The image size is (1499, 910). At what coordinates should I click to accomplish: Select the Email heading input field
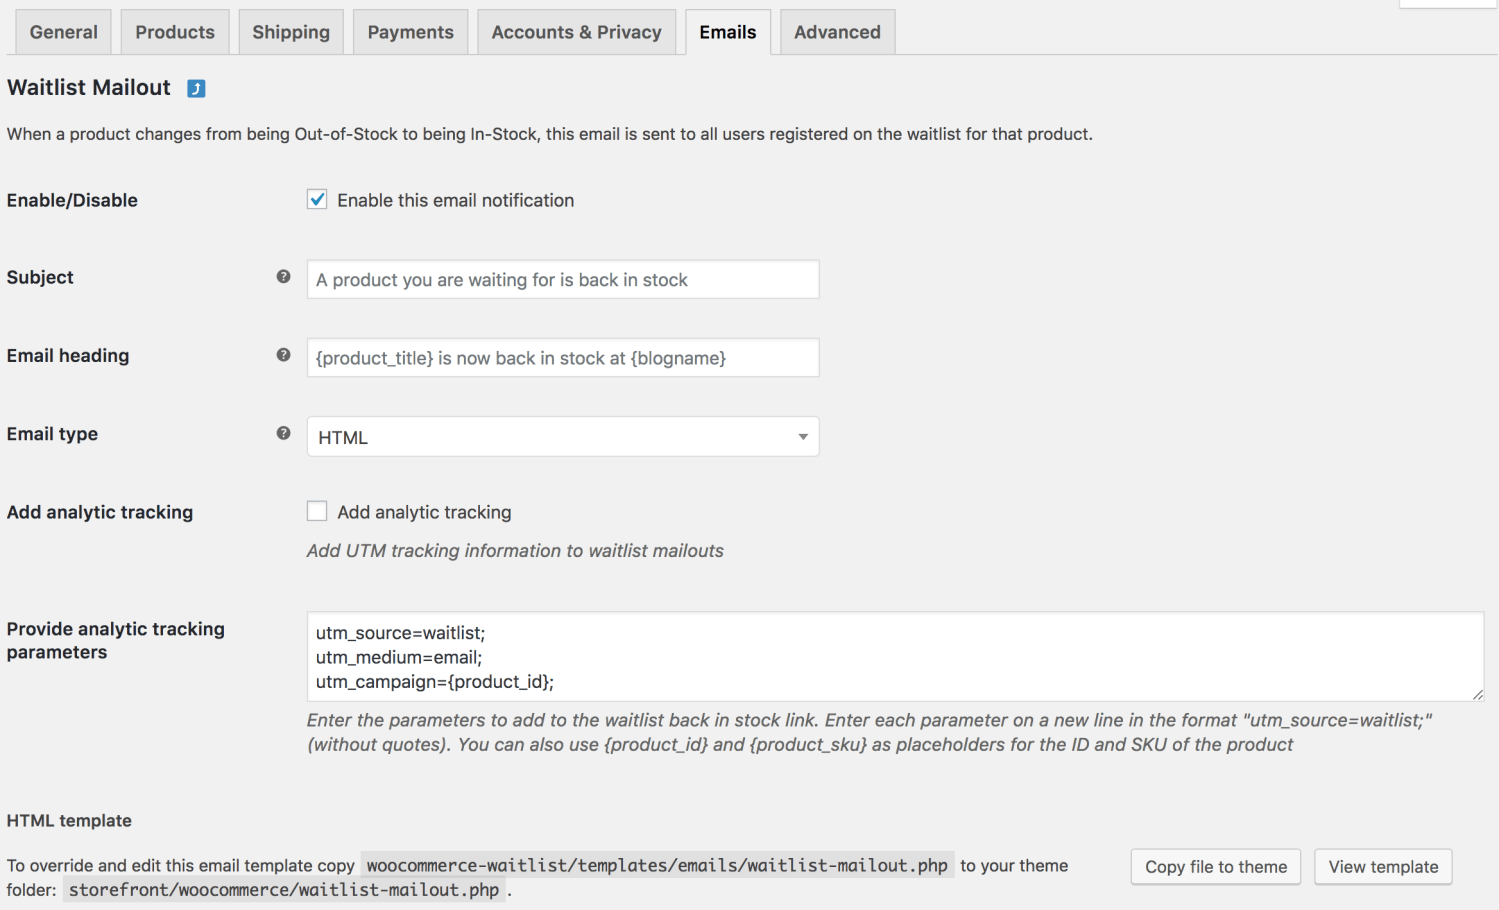tap(562, 357)
